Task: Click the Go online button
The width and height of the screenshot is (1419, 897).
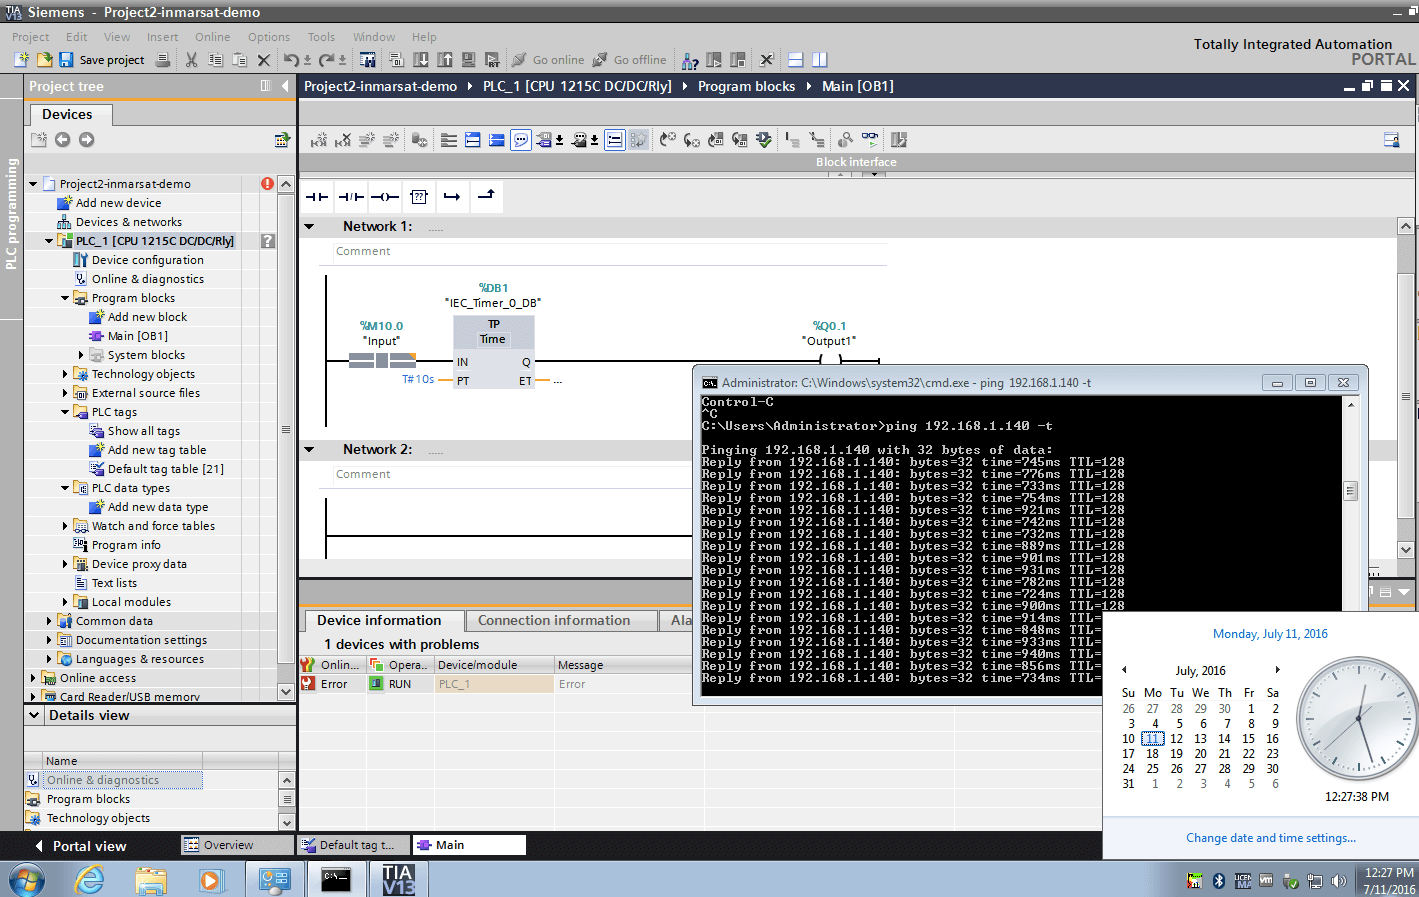Action: click(548, 60)
